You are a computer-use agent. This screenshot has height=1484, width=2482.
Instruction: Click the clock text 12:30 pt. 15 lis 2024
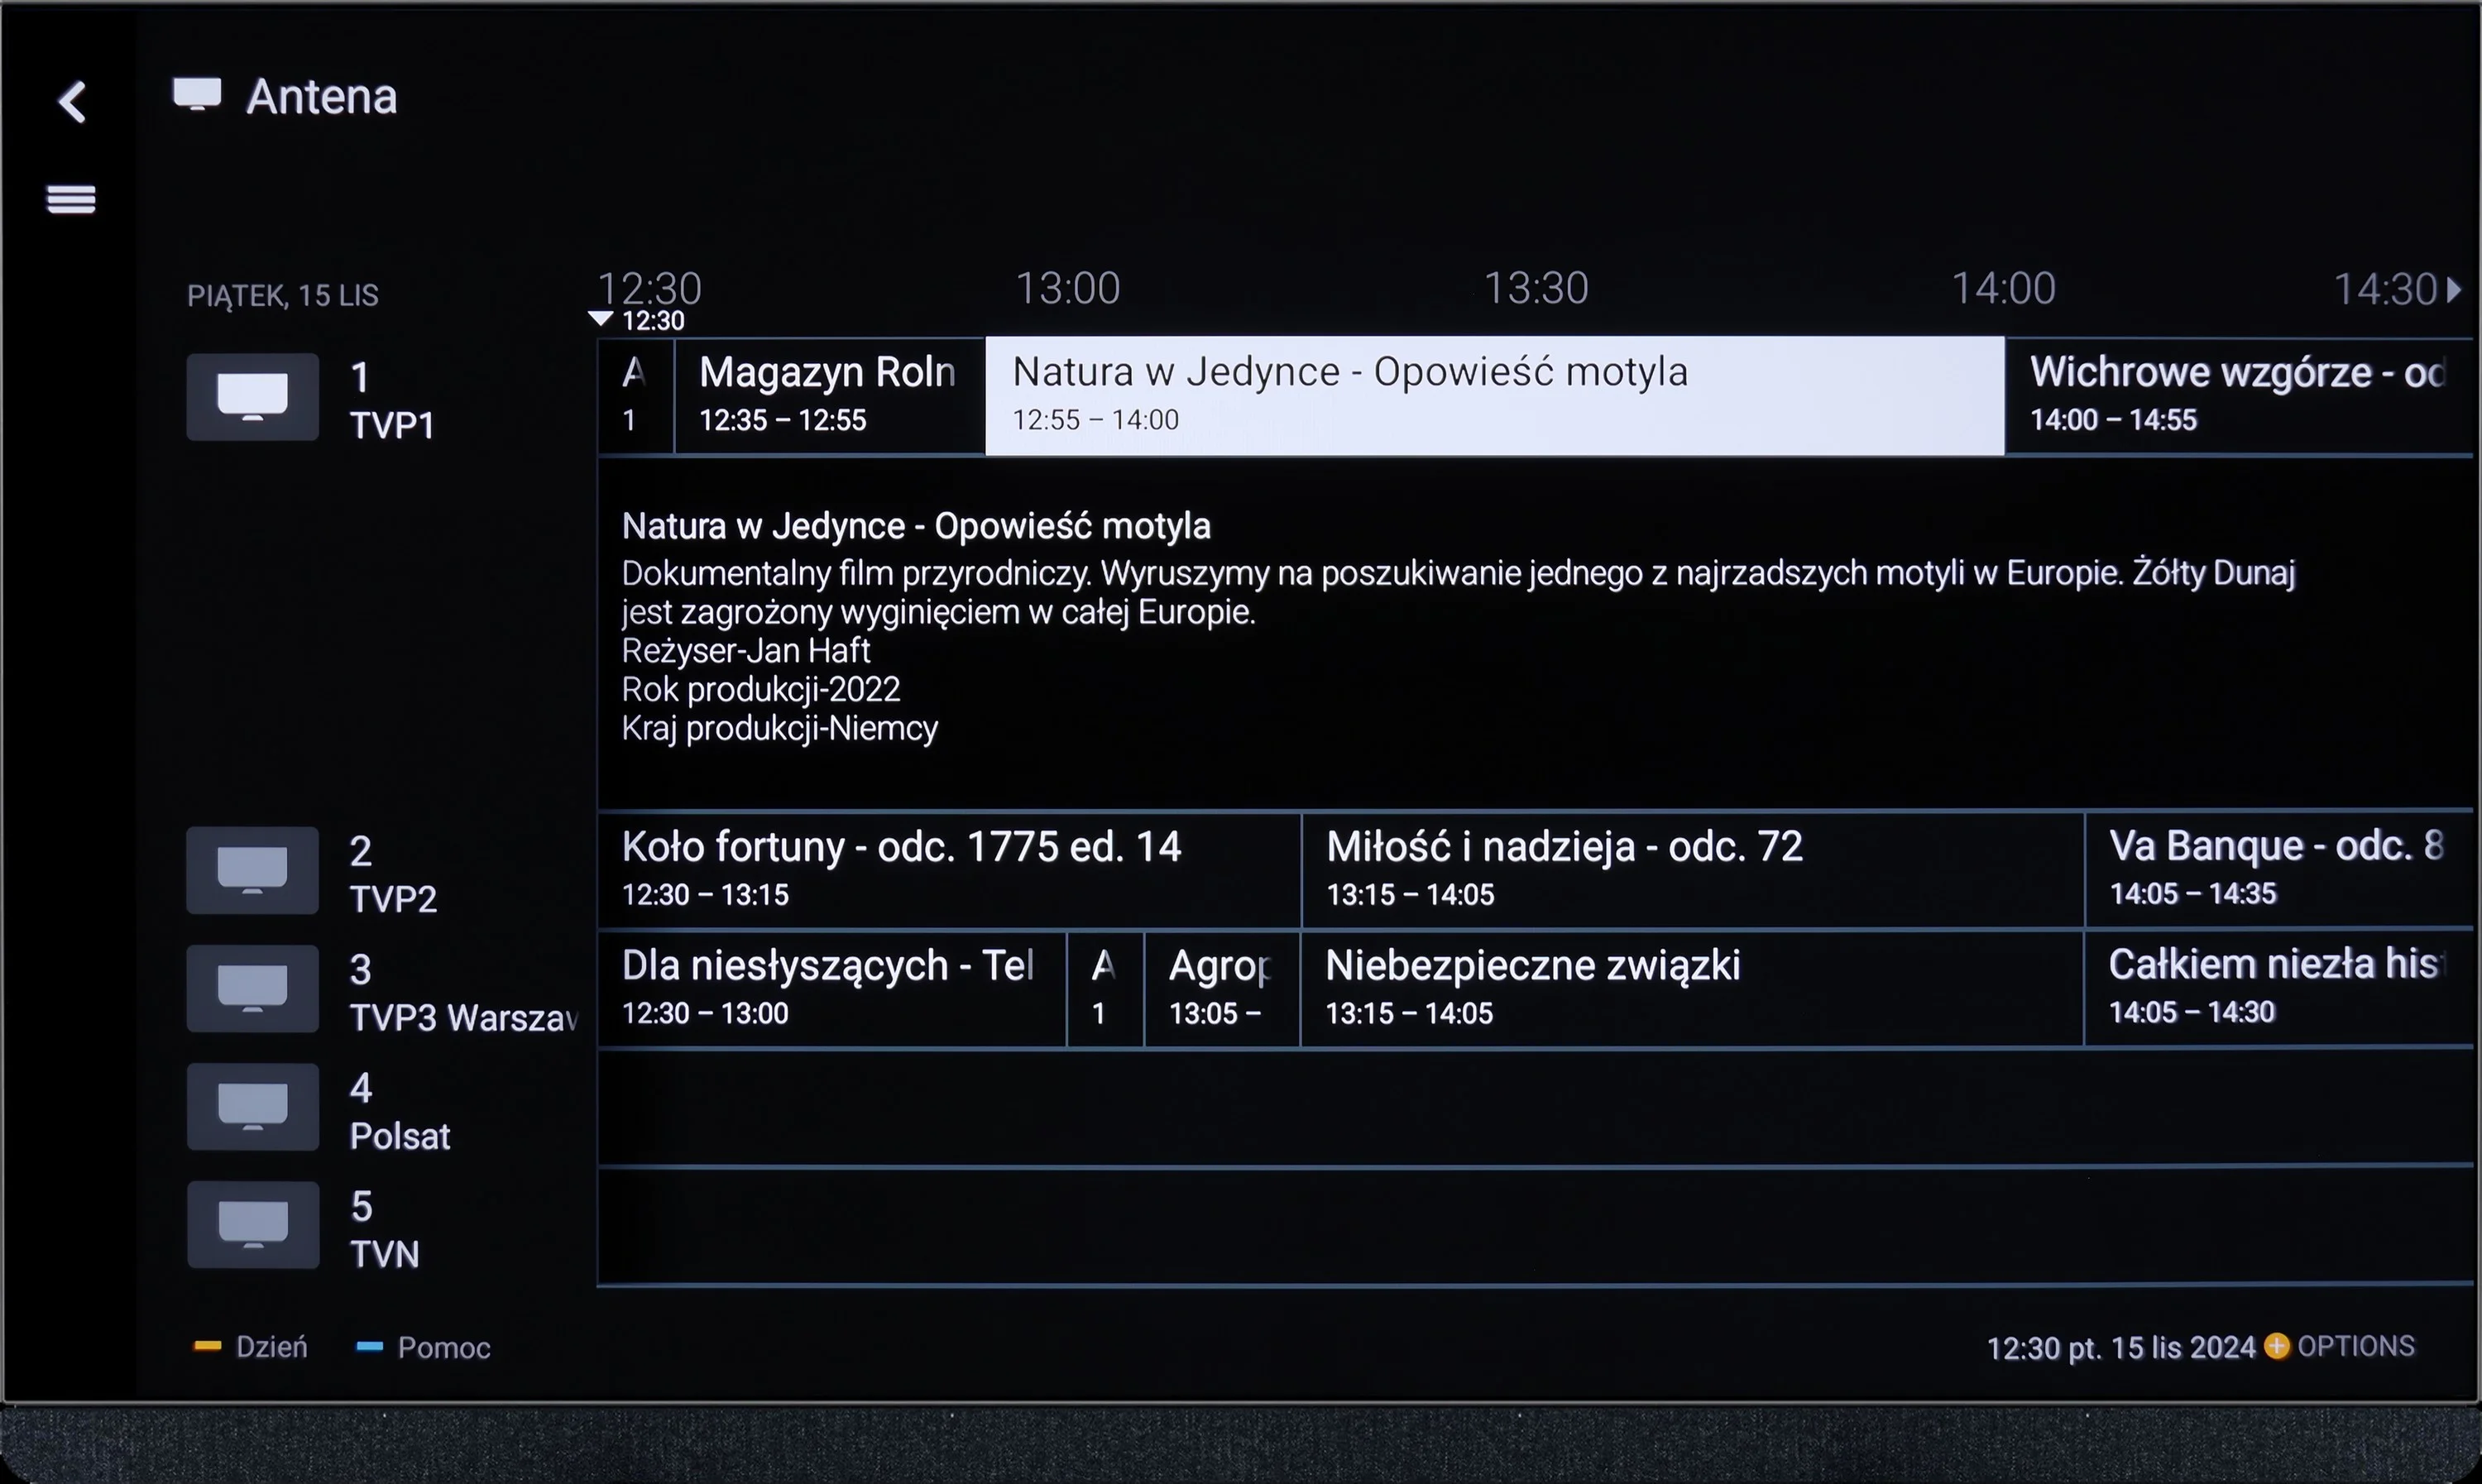tap(2121, 1348)
